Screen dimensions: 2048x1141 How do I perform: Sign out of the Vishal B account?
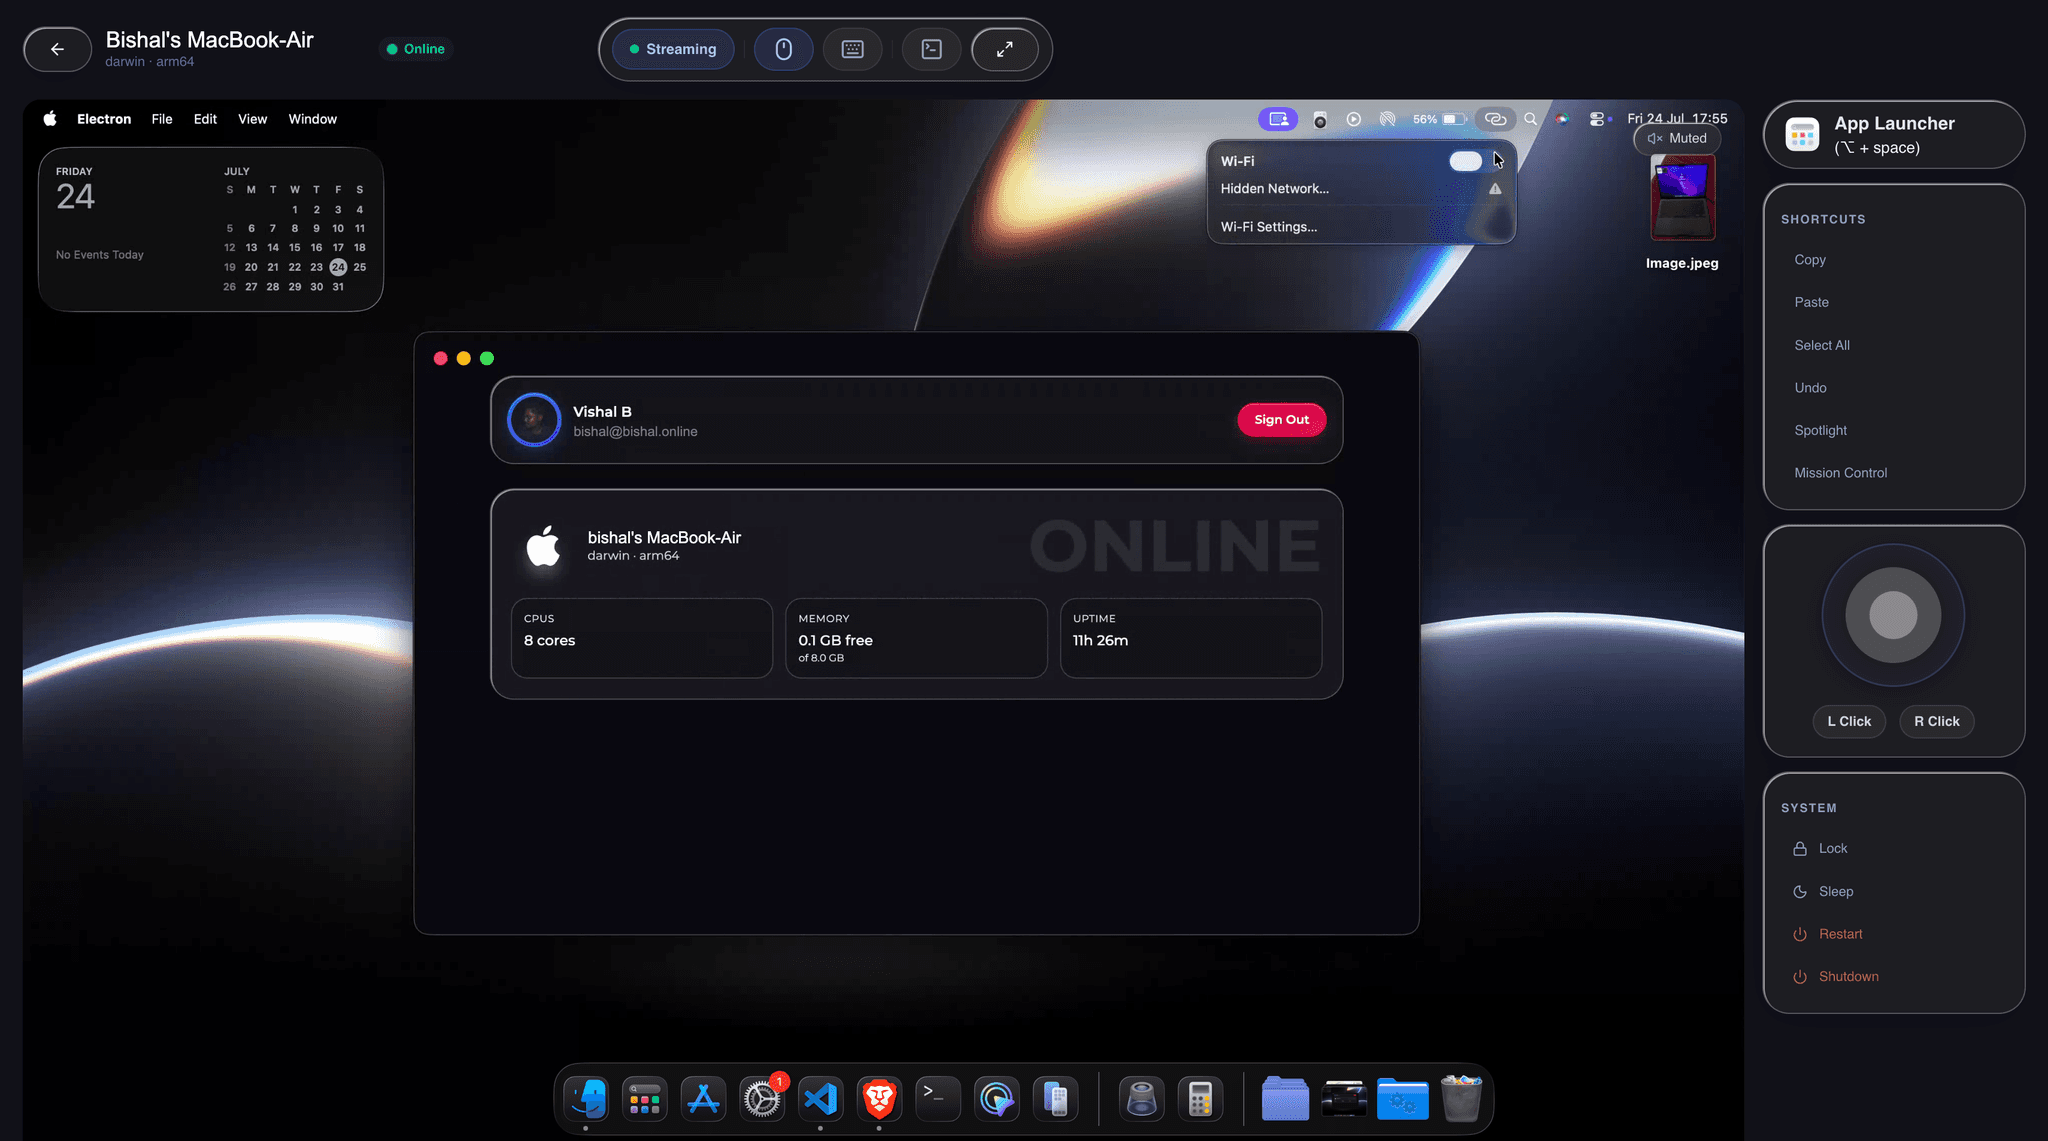[1281, 420]
